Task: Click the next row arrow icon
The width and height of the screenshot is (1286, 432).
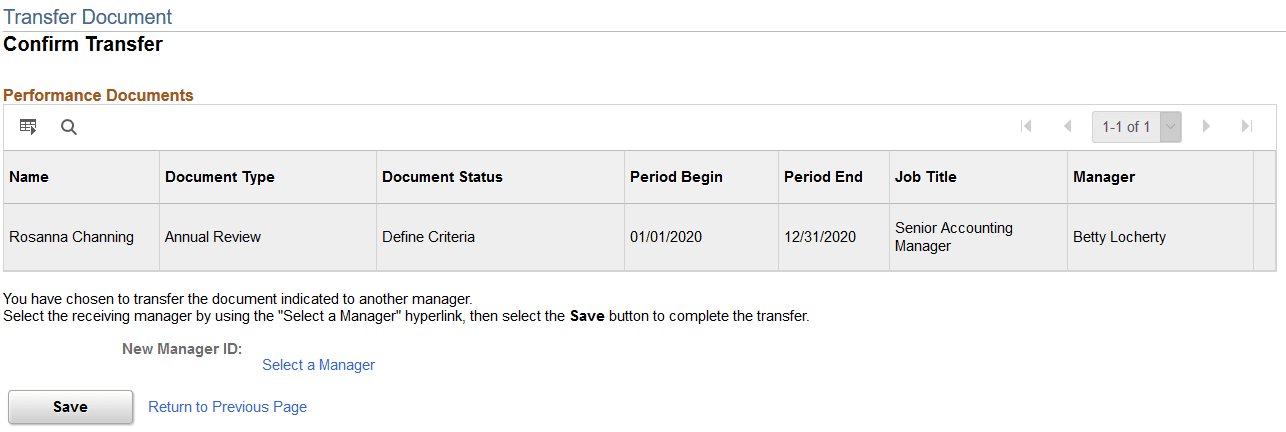Action: click(x=1206, y=127)
